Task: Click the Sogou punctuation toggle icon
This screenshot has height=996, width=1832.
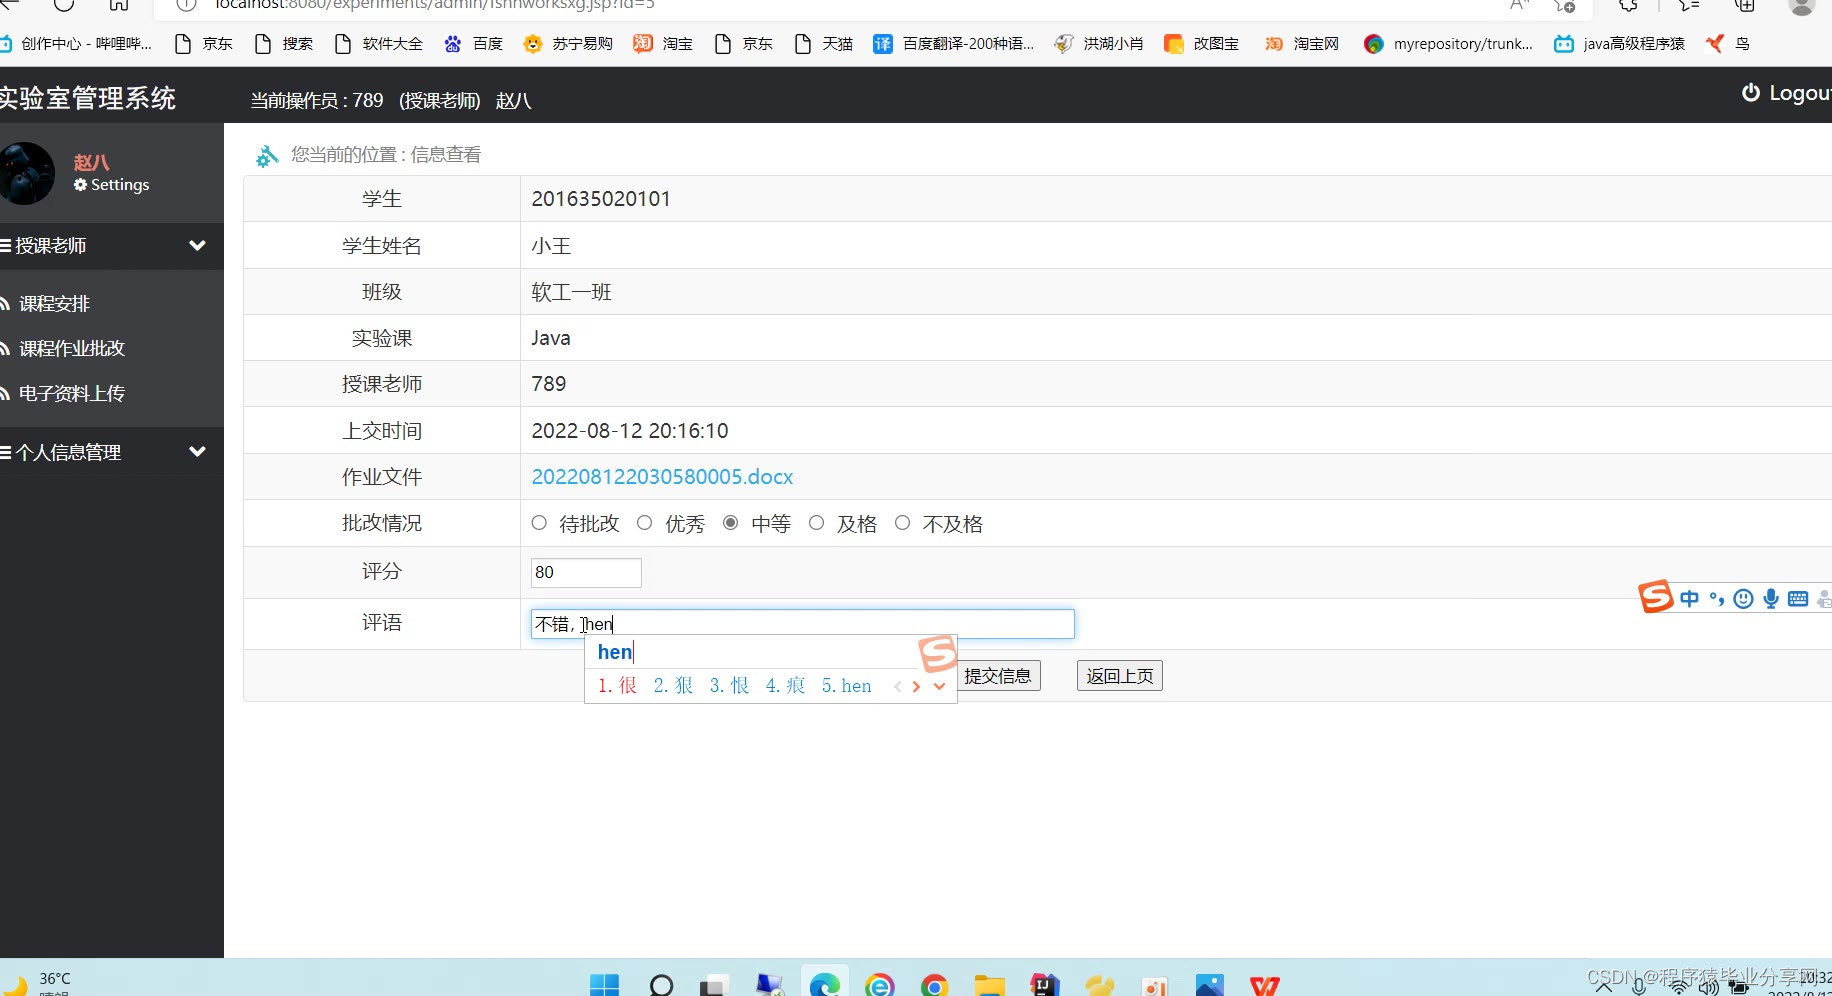Action: click(1717, 599)
